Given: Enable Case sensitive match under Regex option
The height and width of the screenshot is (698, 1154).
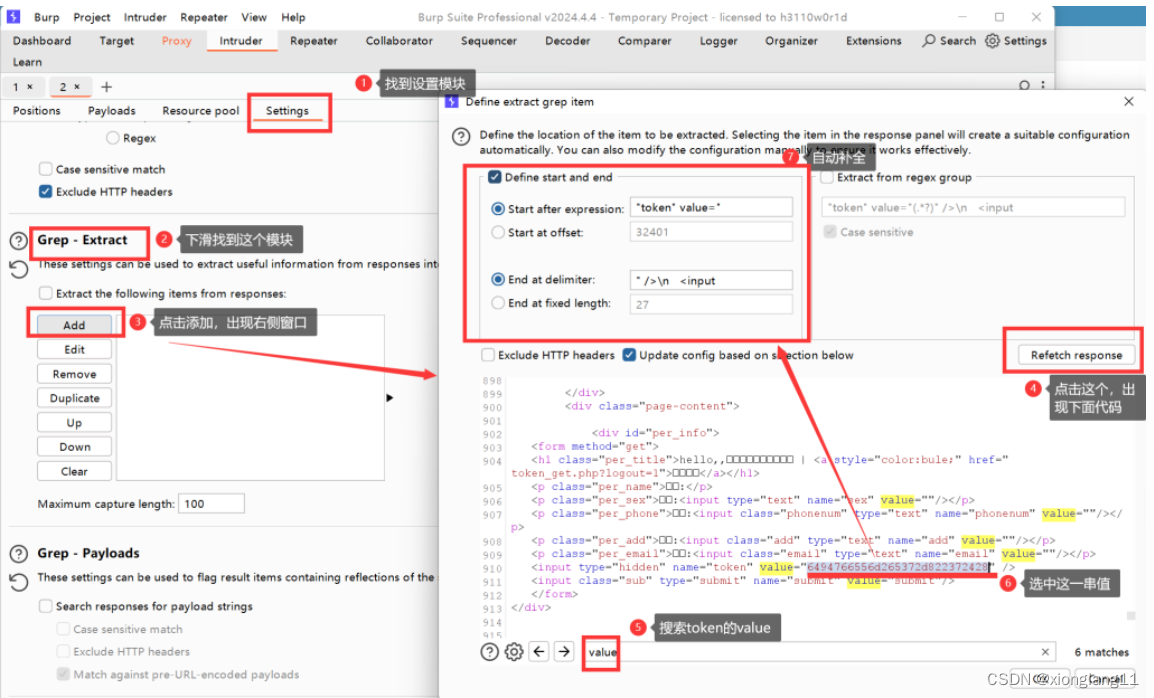Looking at the screenshot, I should [x=46, y=169].
